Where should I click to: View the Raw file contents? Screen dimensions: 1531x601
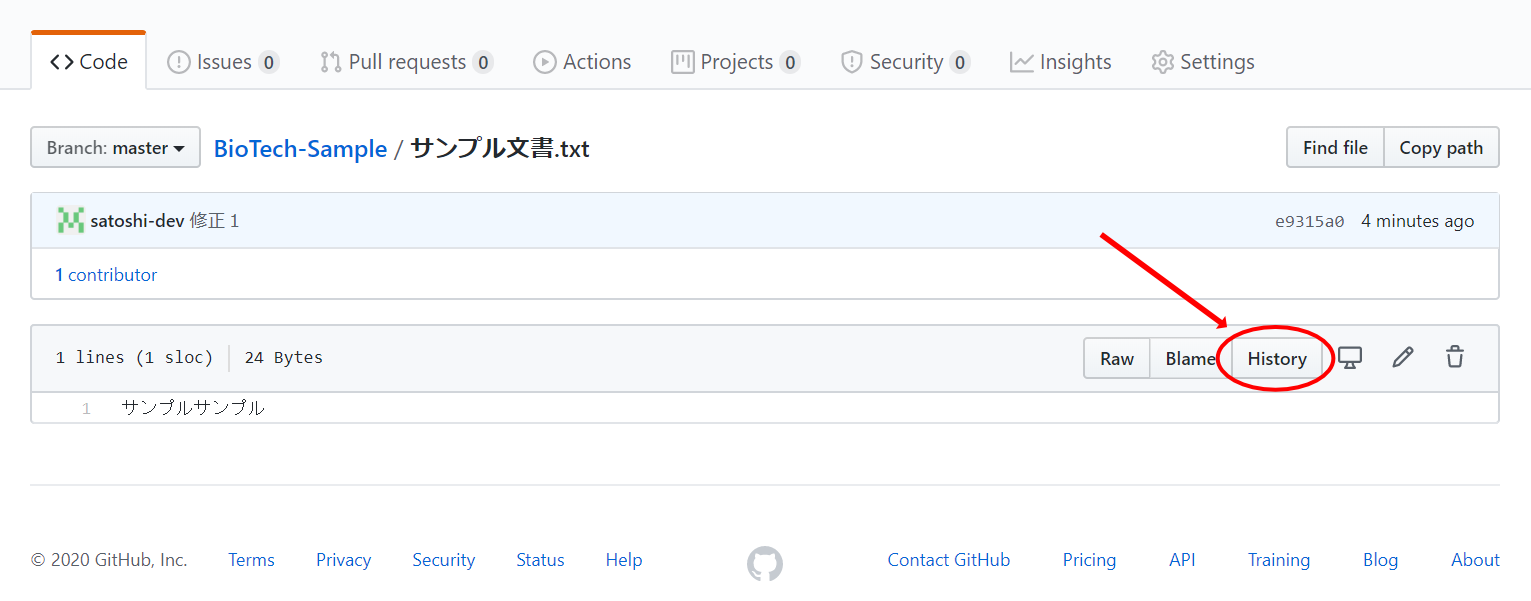pos(1117,358)
